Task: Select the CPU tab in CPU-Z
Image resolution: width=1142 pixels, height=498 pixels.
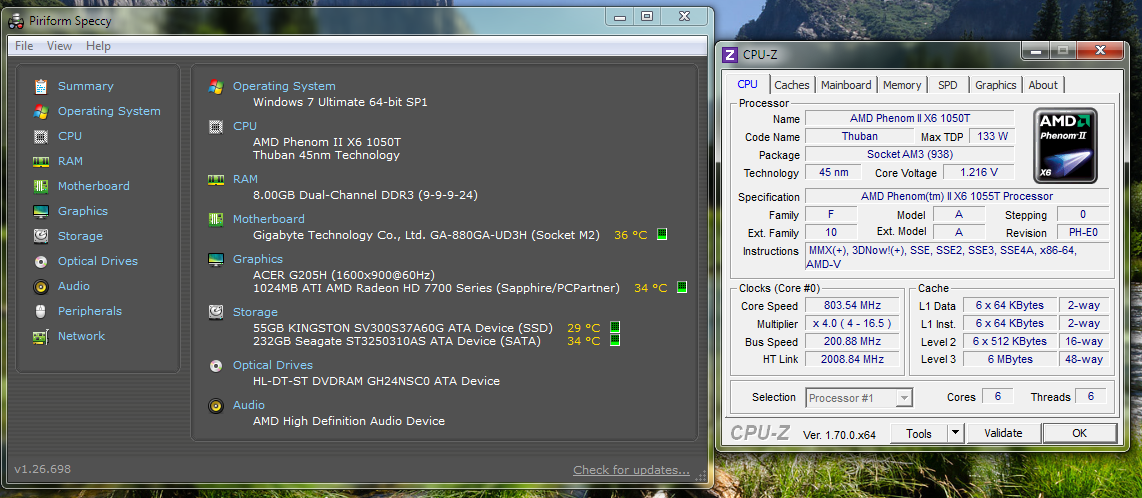Action: tap(747, 84)
